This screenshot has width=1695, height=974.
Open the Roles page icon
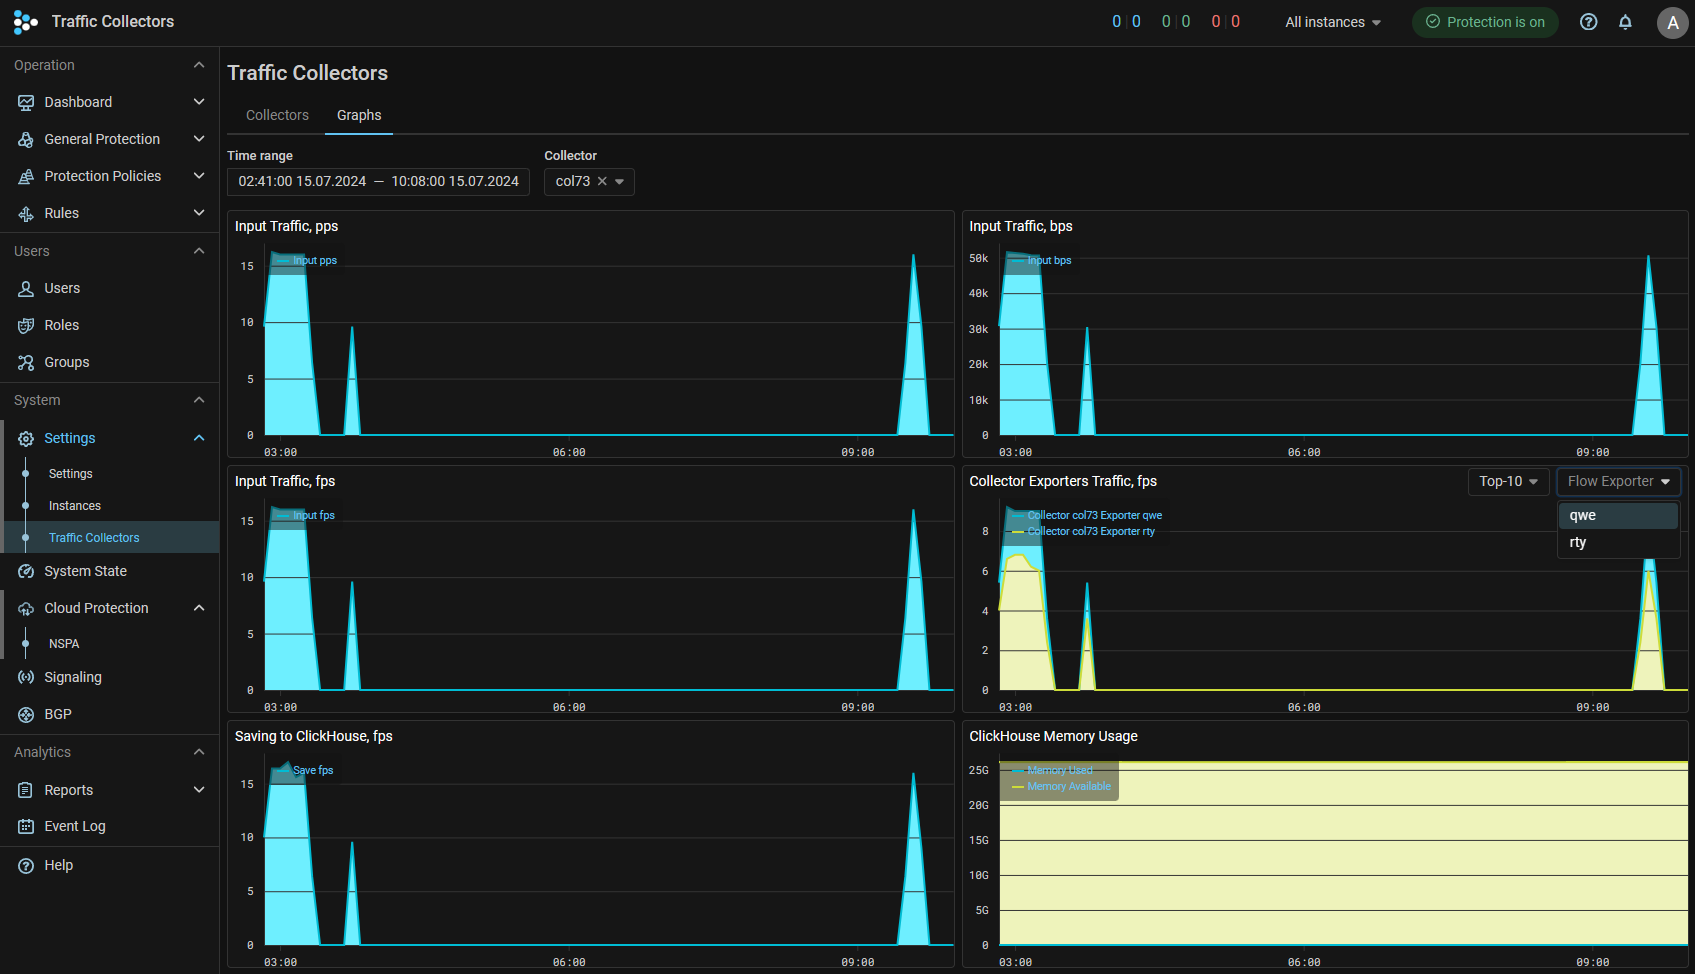tap(26, 325)
